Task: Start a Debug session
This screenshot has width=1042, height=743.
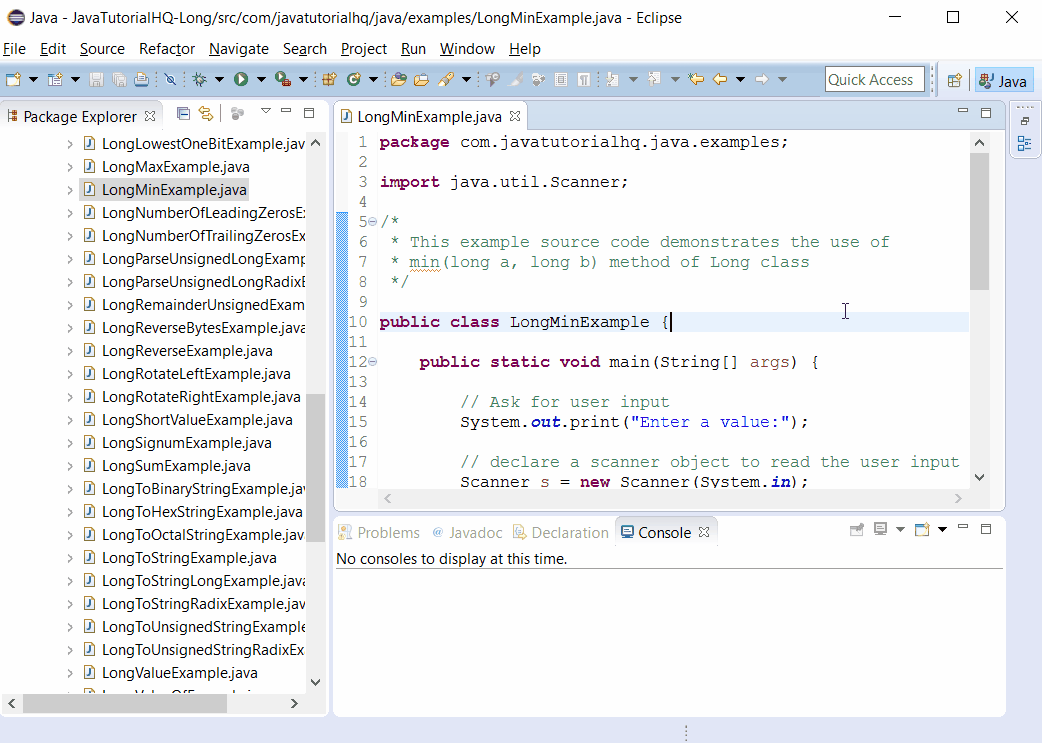Action: pos(199,77)
